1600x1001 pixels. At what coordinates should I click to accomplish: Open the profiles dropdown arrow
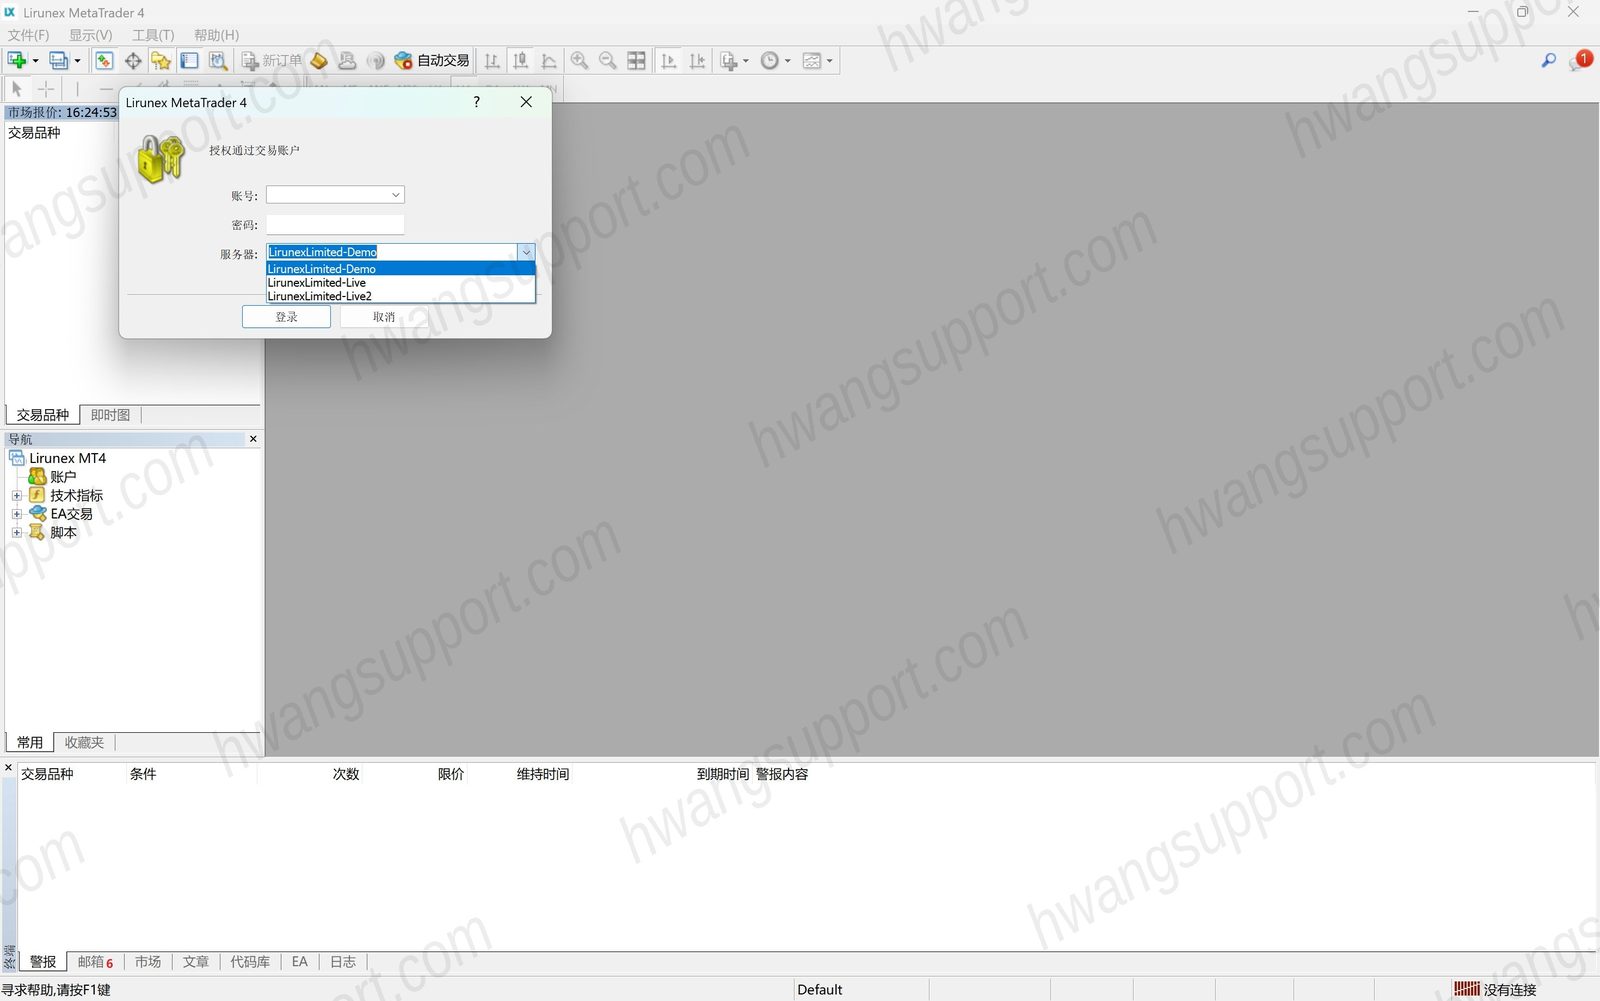click(x=78, y=61)
